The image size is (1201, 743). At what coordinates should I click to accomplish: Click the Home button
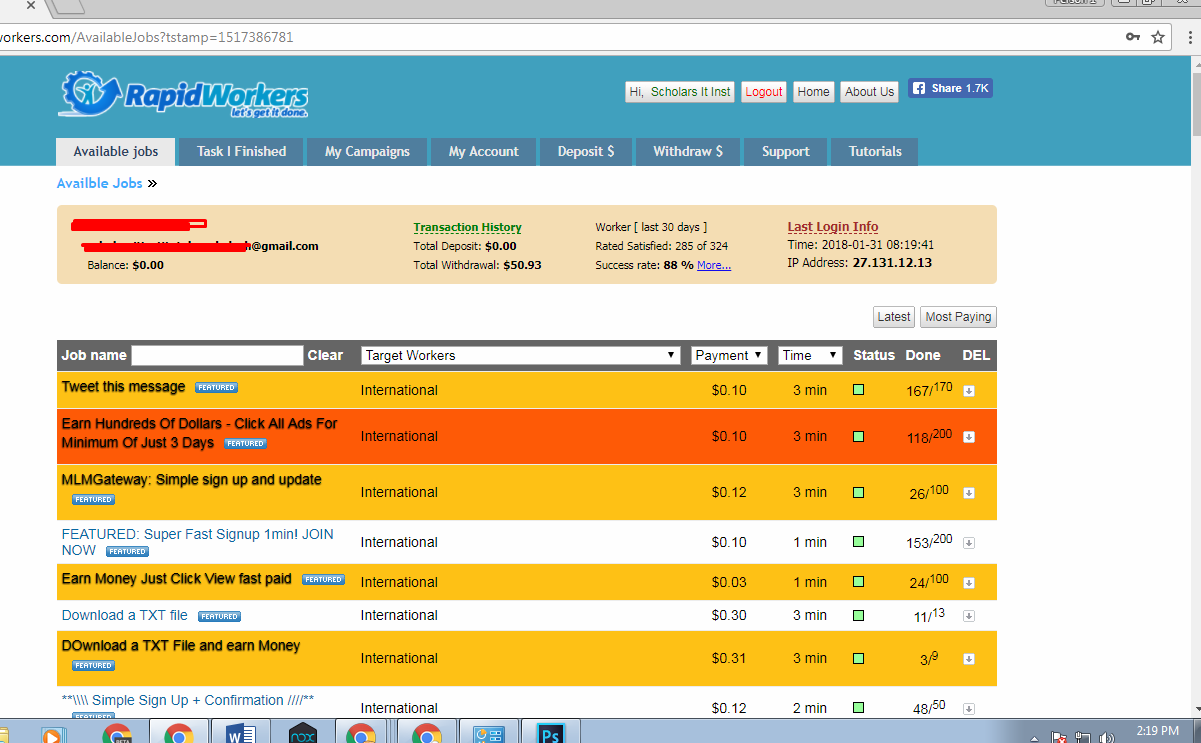[813, 92]
